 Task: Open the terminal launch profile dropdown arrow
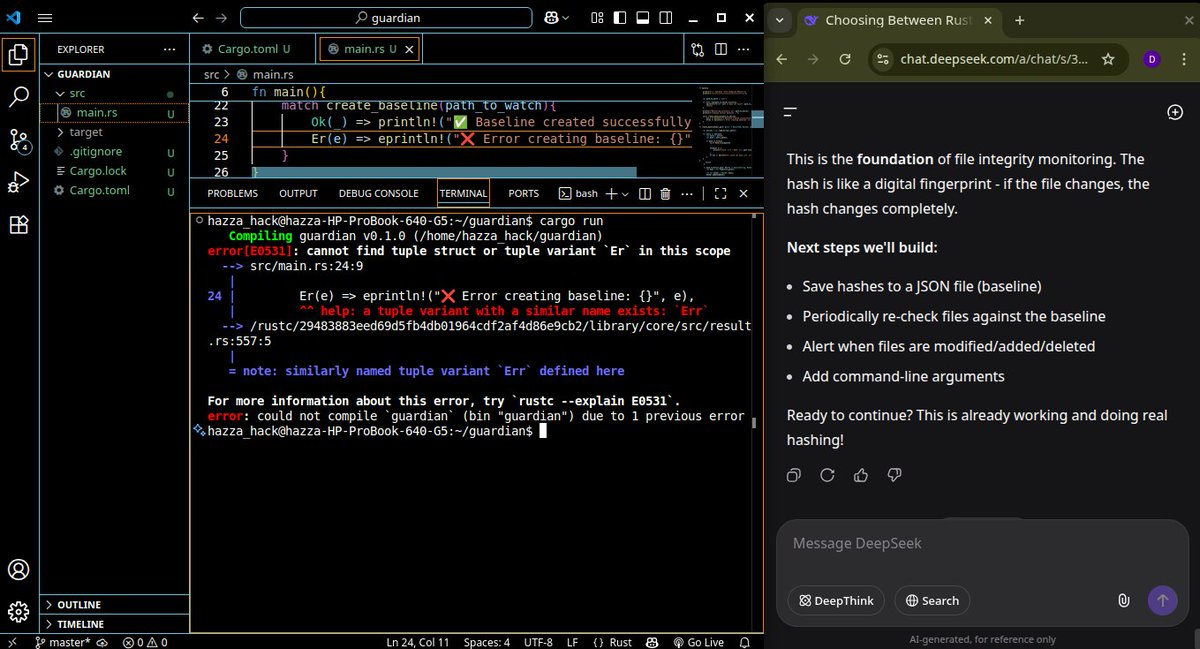625,194
